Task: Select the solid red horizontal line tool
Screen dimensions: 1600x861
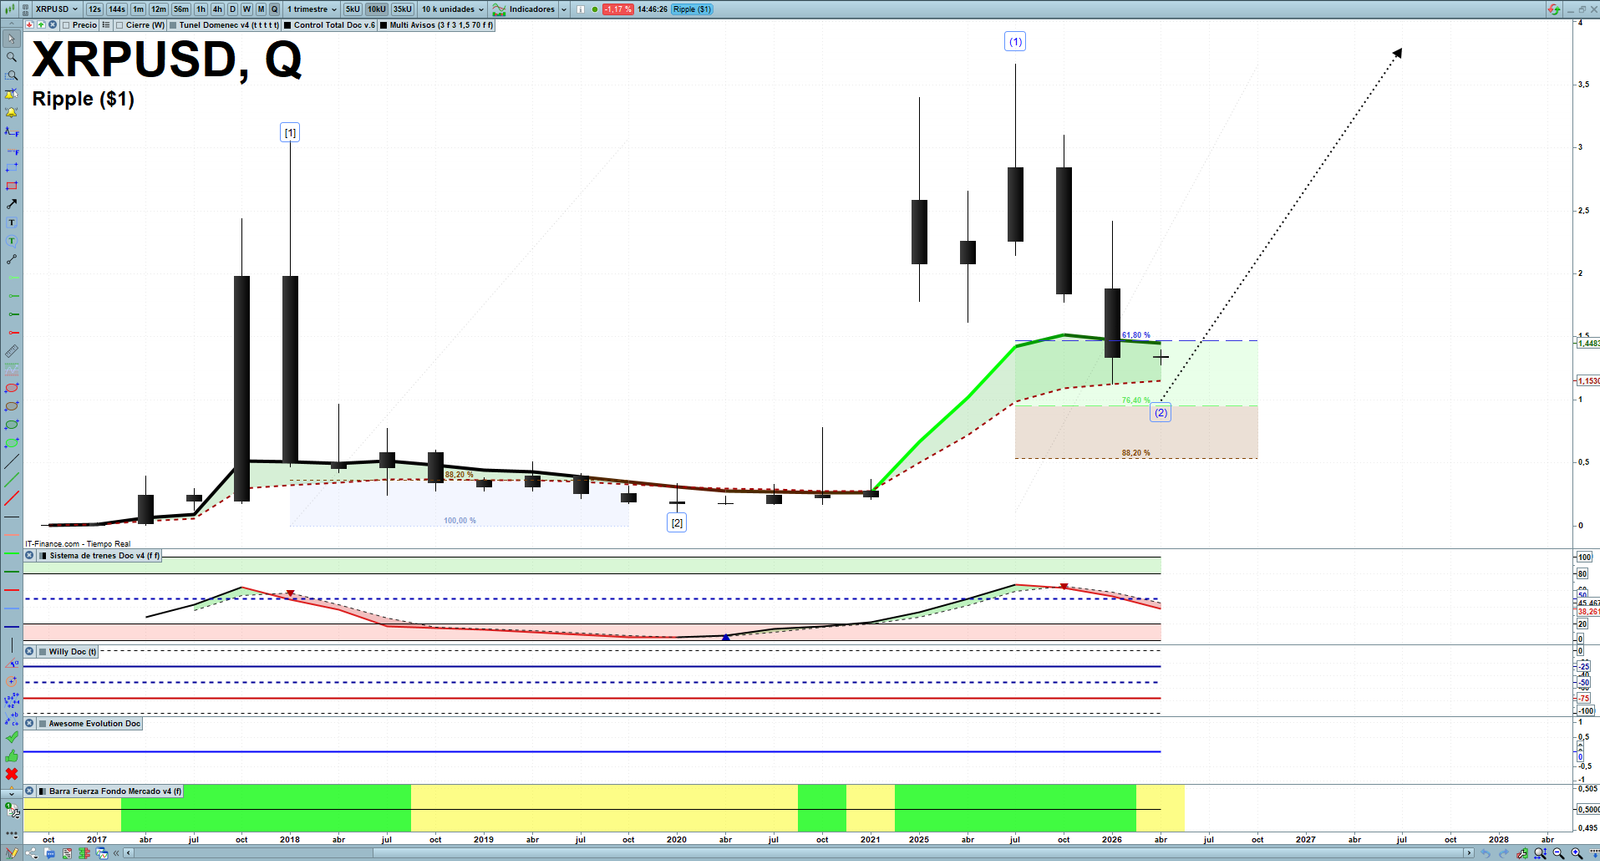Action: pyautogui.click(x=12, y=590)
